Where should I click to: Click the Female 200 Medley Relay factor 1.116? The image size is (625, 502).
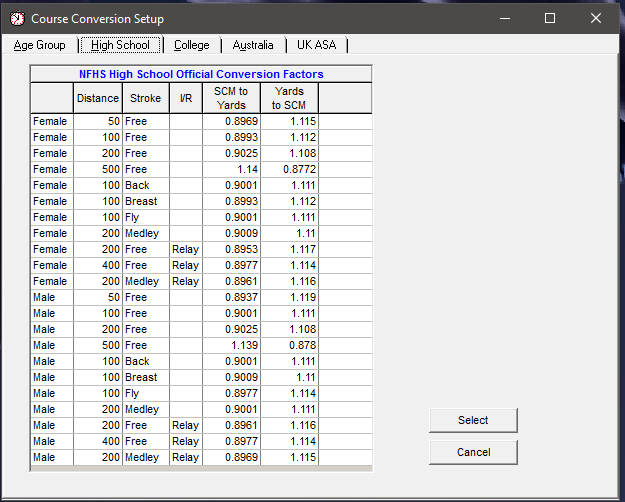coord(289,281)
